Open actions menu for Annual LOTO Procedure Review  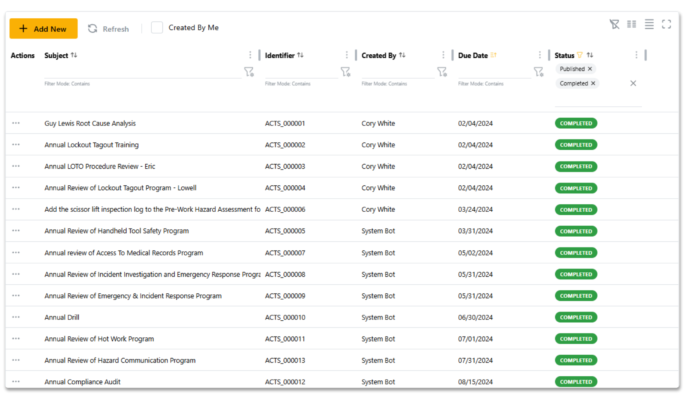[16, 166]
